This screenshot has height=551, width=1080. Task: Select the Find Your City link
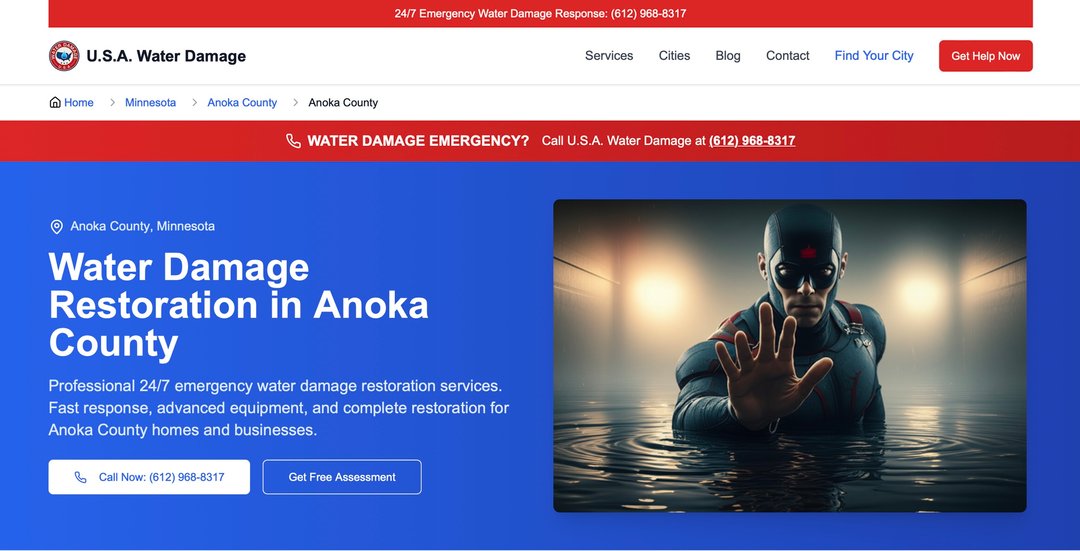click(874, 56)
